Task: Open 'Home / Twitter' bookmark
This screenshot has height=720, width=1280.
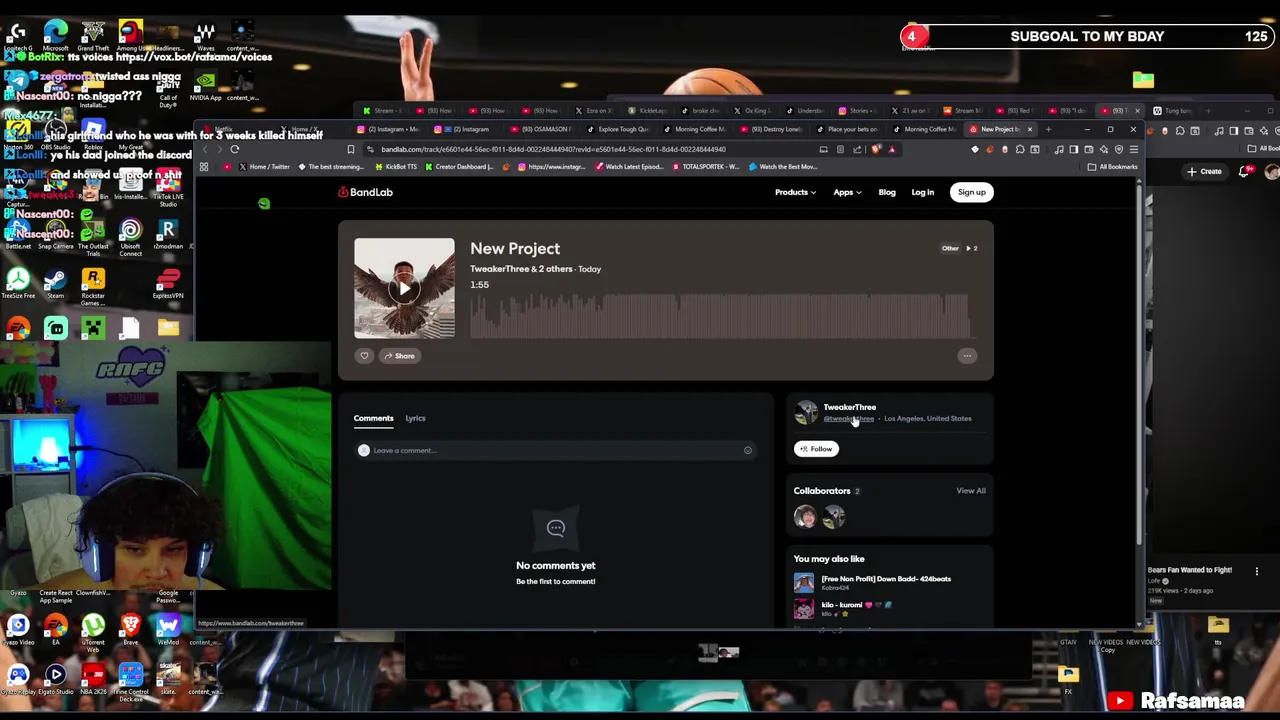Action: 265,167
